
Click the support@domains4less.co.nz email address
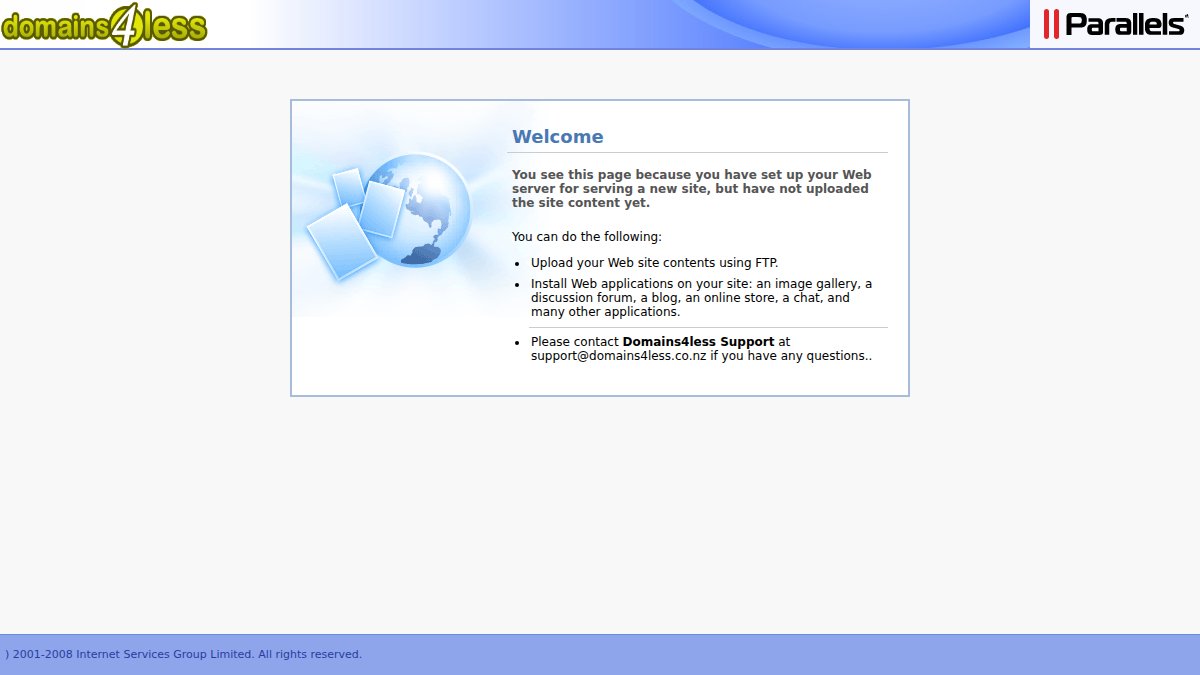[x=619, y=355]
